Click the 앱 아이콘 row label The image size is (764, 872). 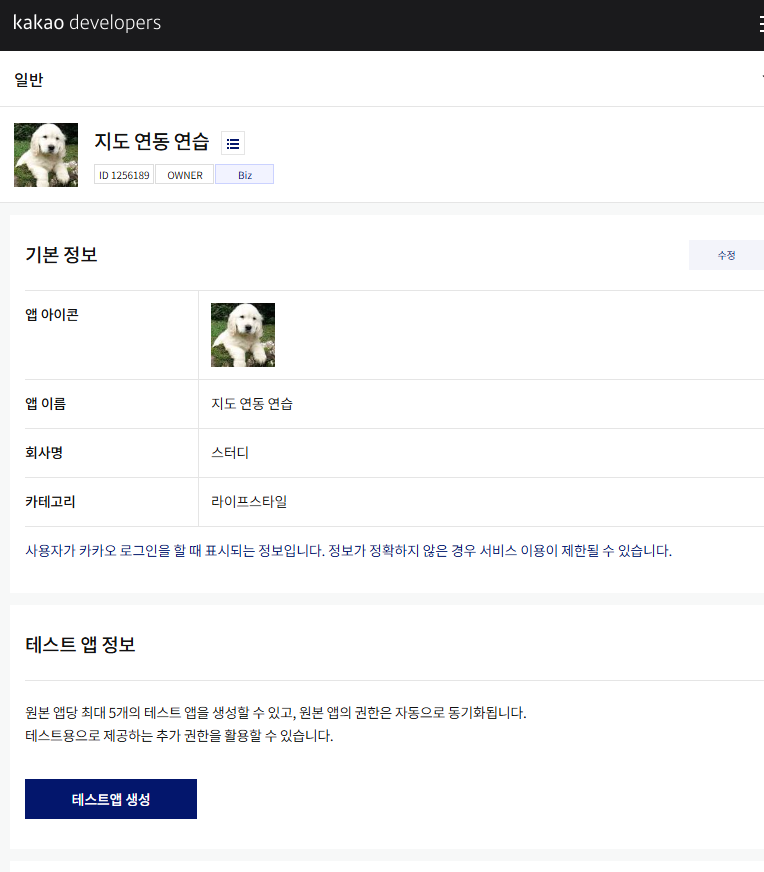(52, 315)
